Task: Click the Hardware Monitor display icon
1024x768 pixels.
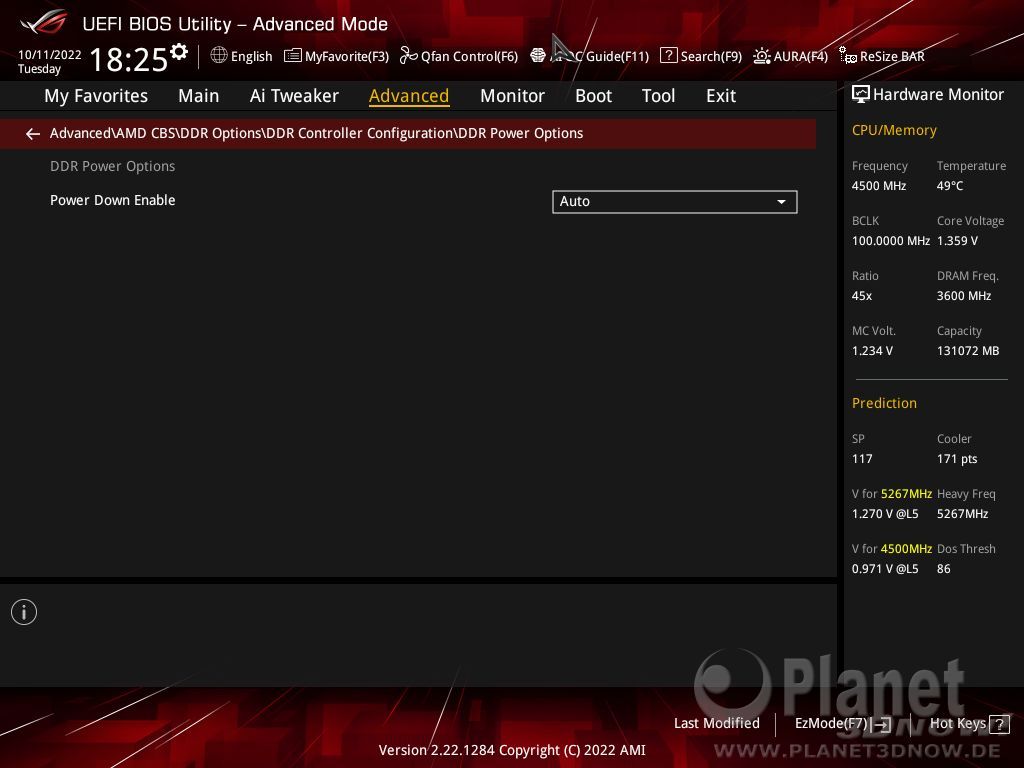Action: point(861,95)
